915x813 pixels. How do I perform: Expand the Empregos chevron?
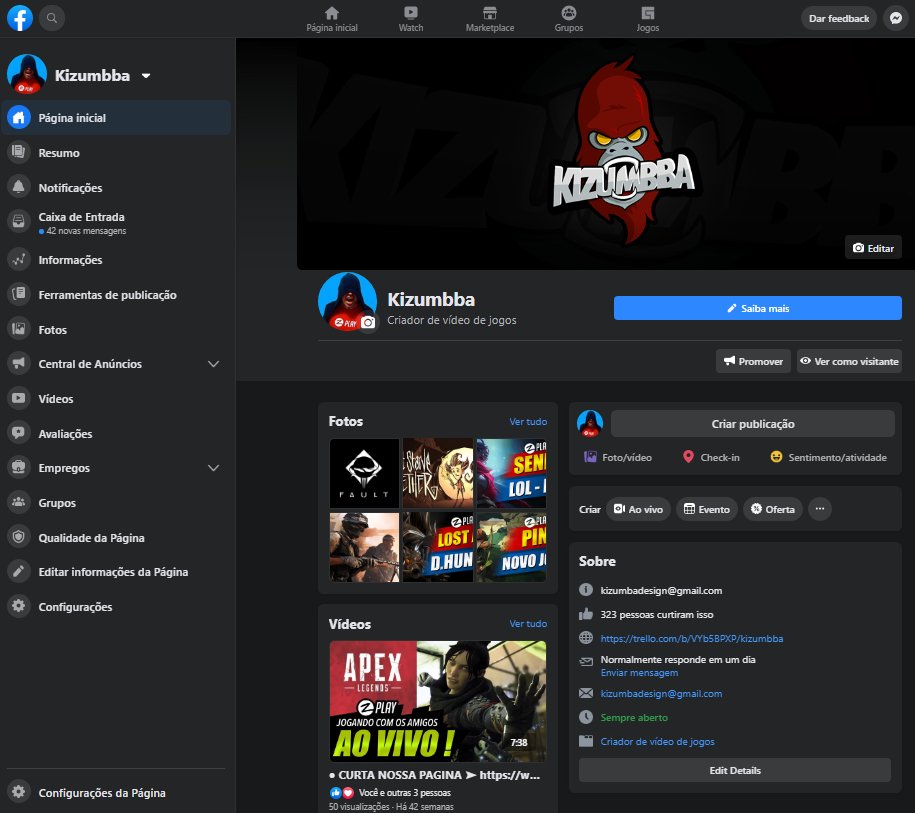(214, 468)
